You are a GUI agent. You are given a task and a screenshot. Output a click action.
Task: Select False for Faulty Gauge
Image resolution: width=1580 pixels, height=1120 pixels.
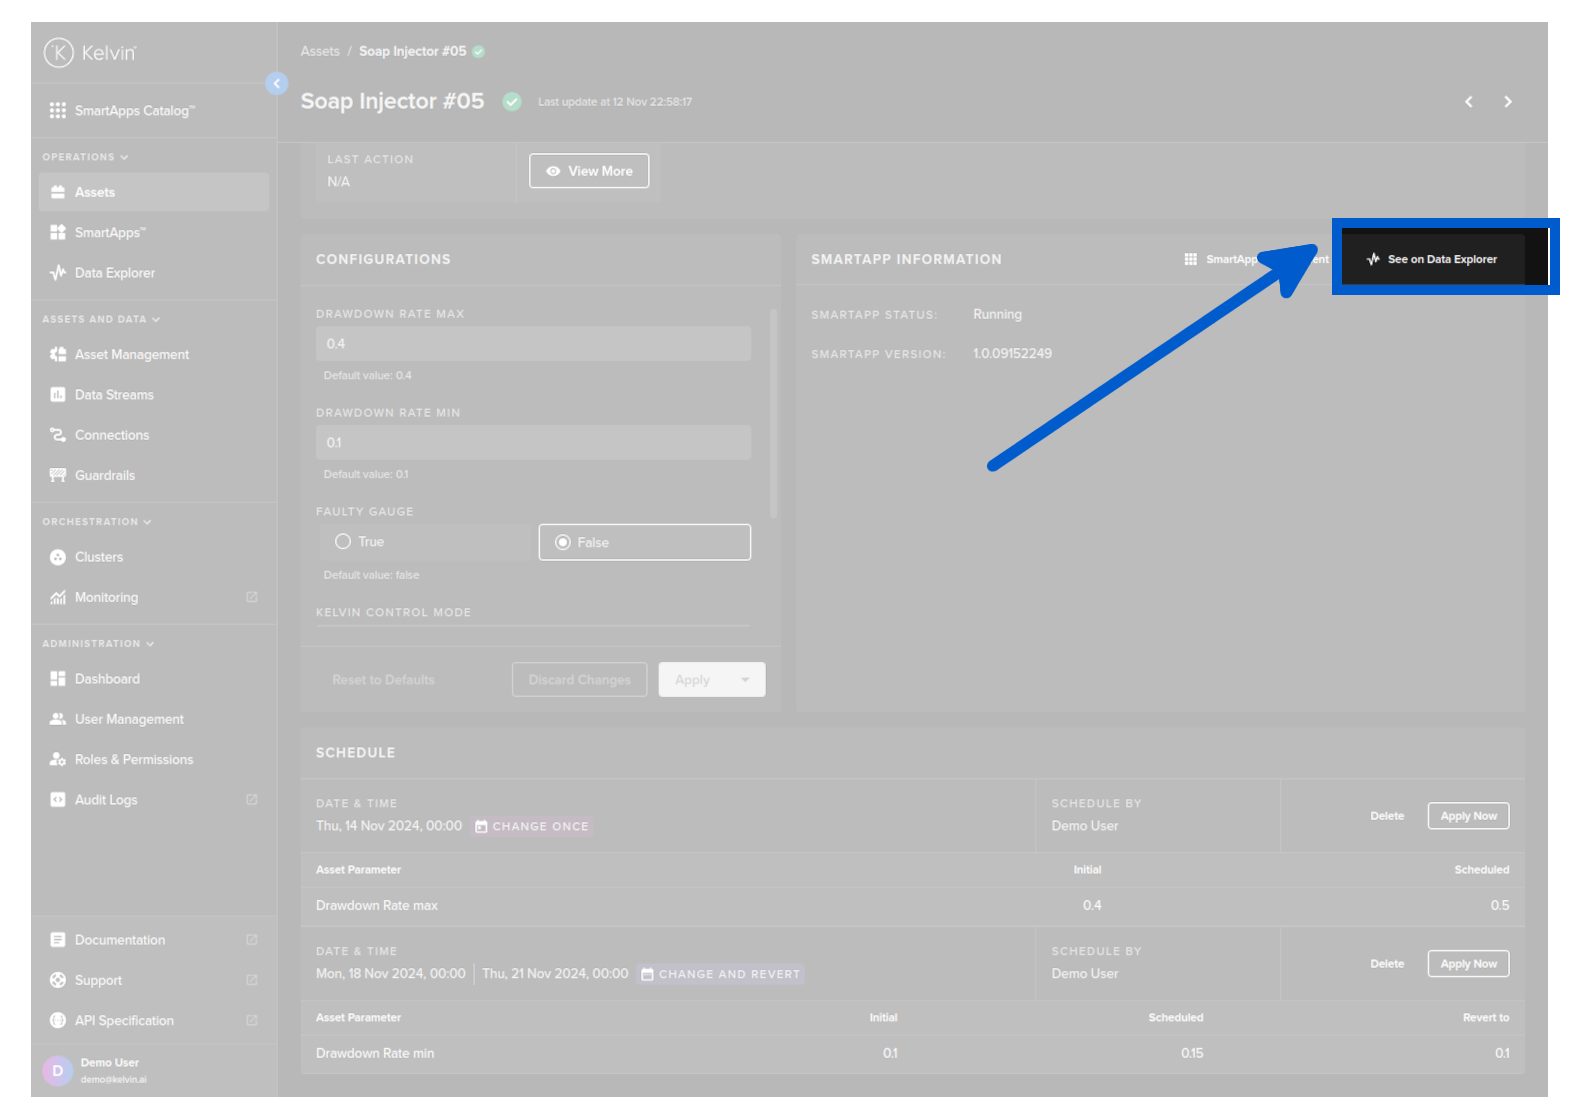point(563,542)
